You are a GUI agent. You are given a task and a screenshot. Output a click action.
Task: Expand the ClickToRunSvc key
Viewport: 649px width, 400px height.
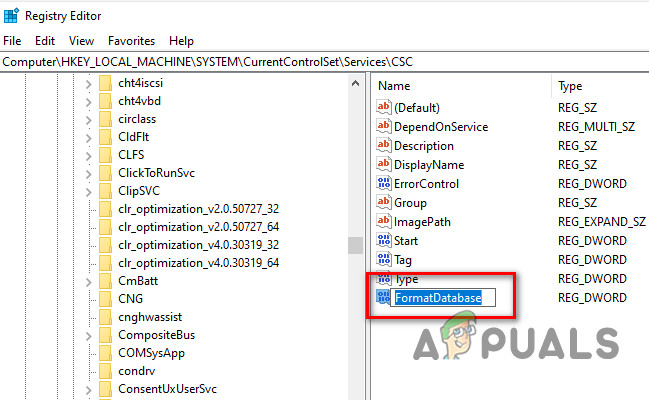[88, 173]
